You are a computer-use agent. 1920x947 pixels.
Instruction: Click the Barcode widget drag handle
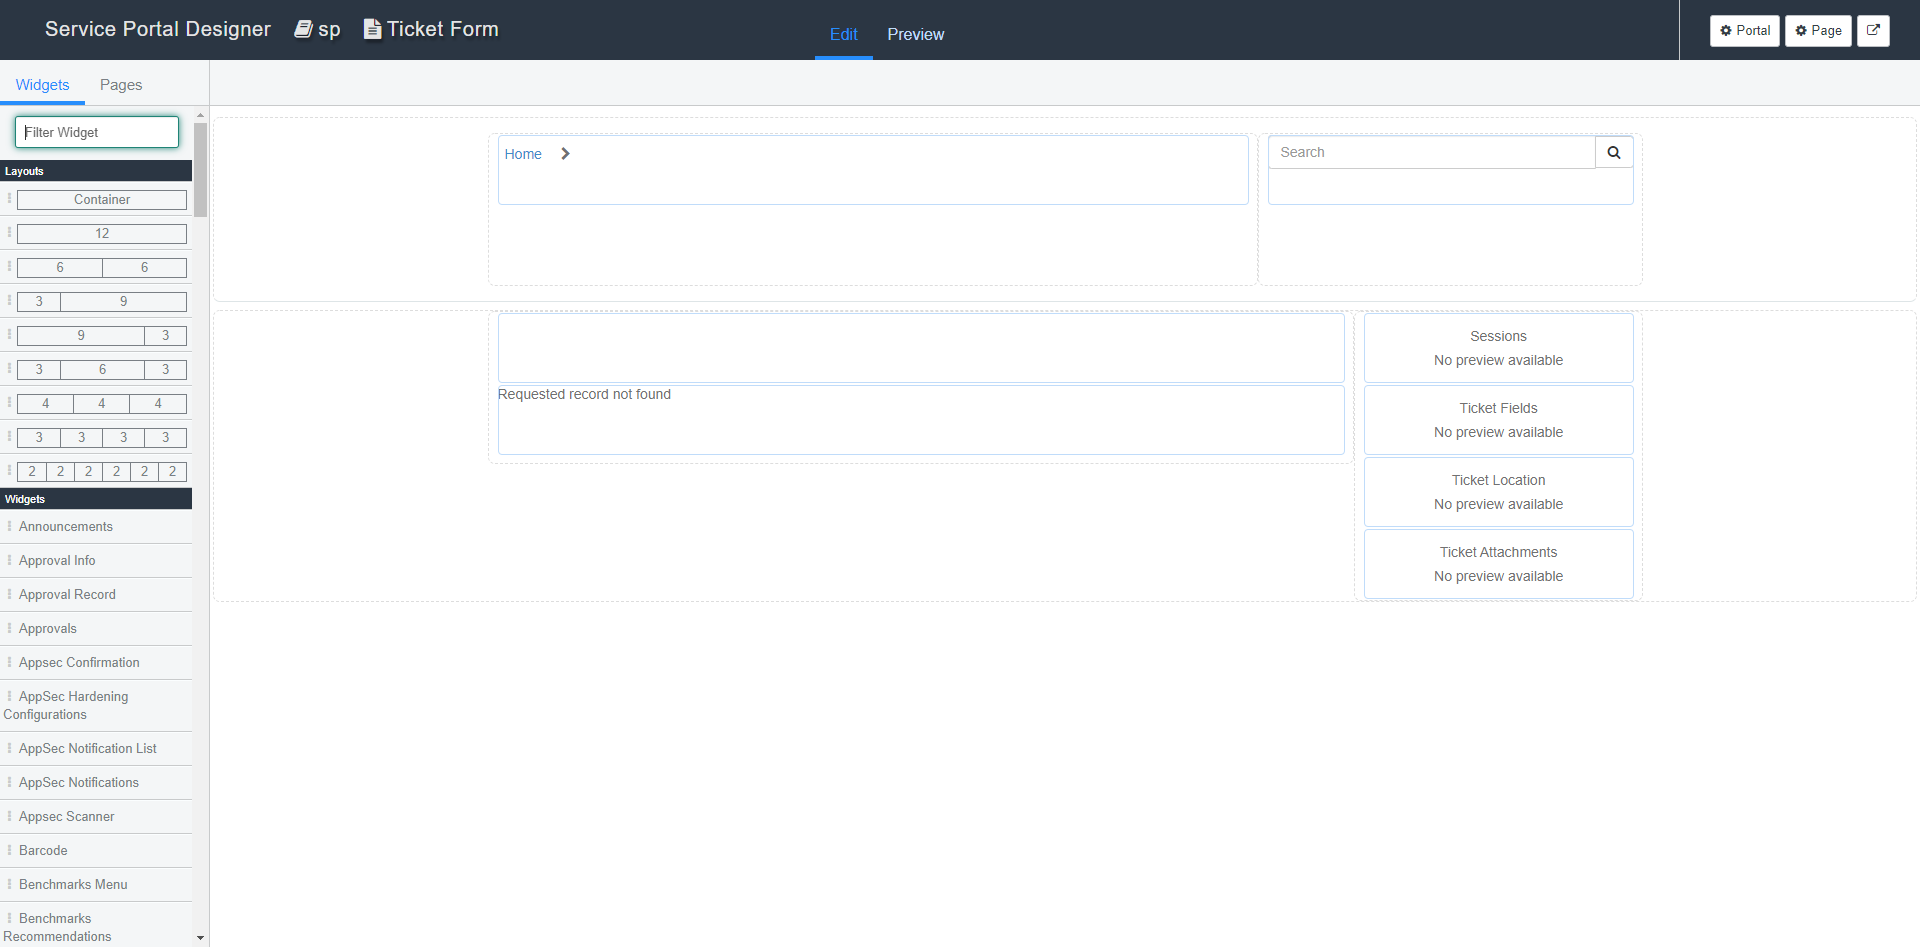click(x=10, y=850)
